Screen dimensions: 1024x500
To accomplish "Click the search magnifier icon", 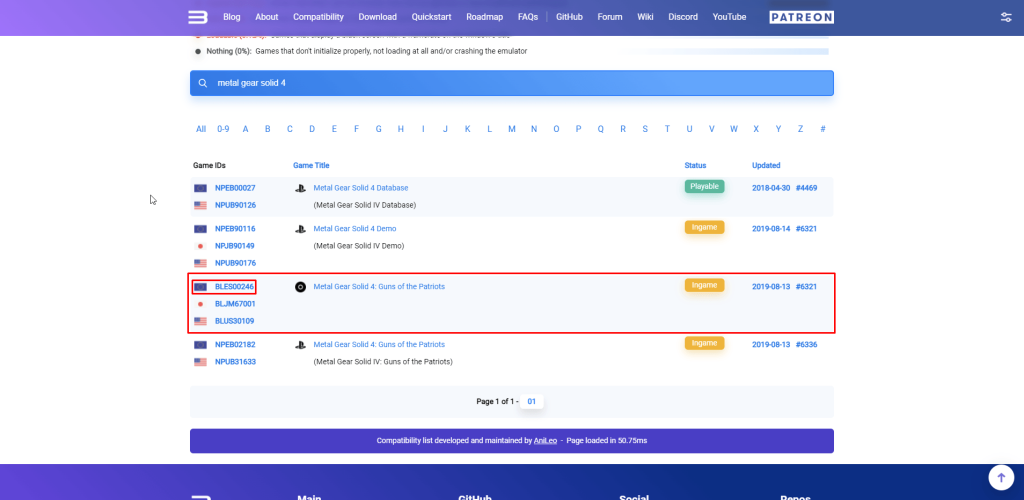I will pos(203,83).
